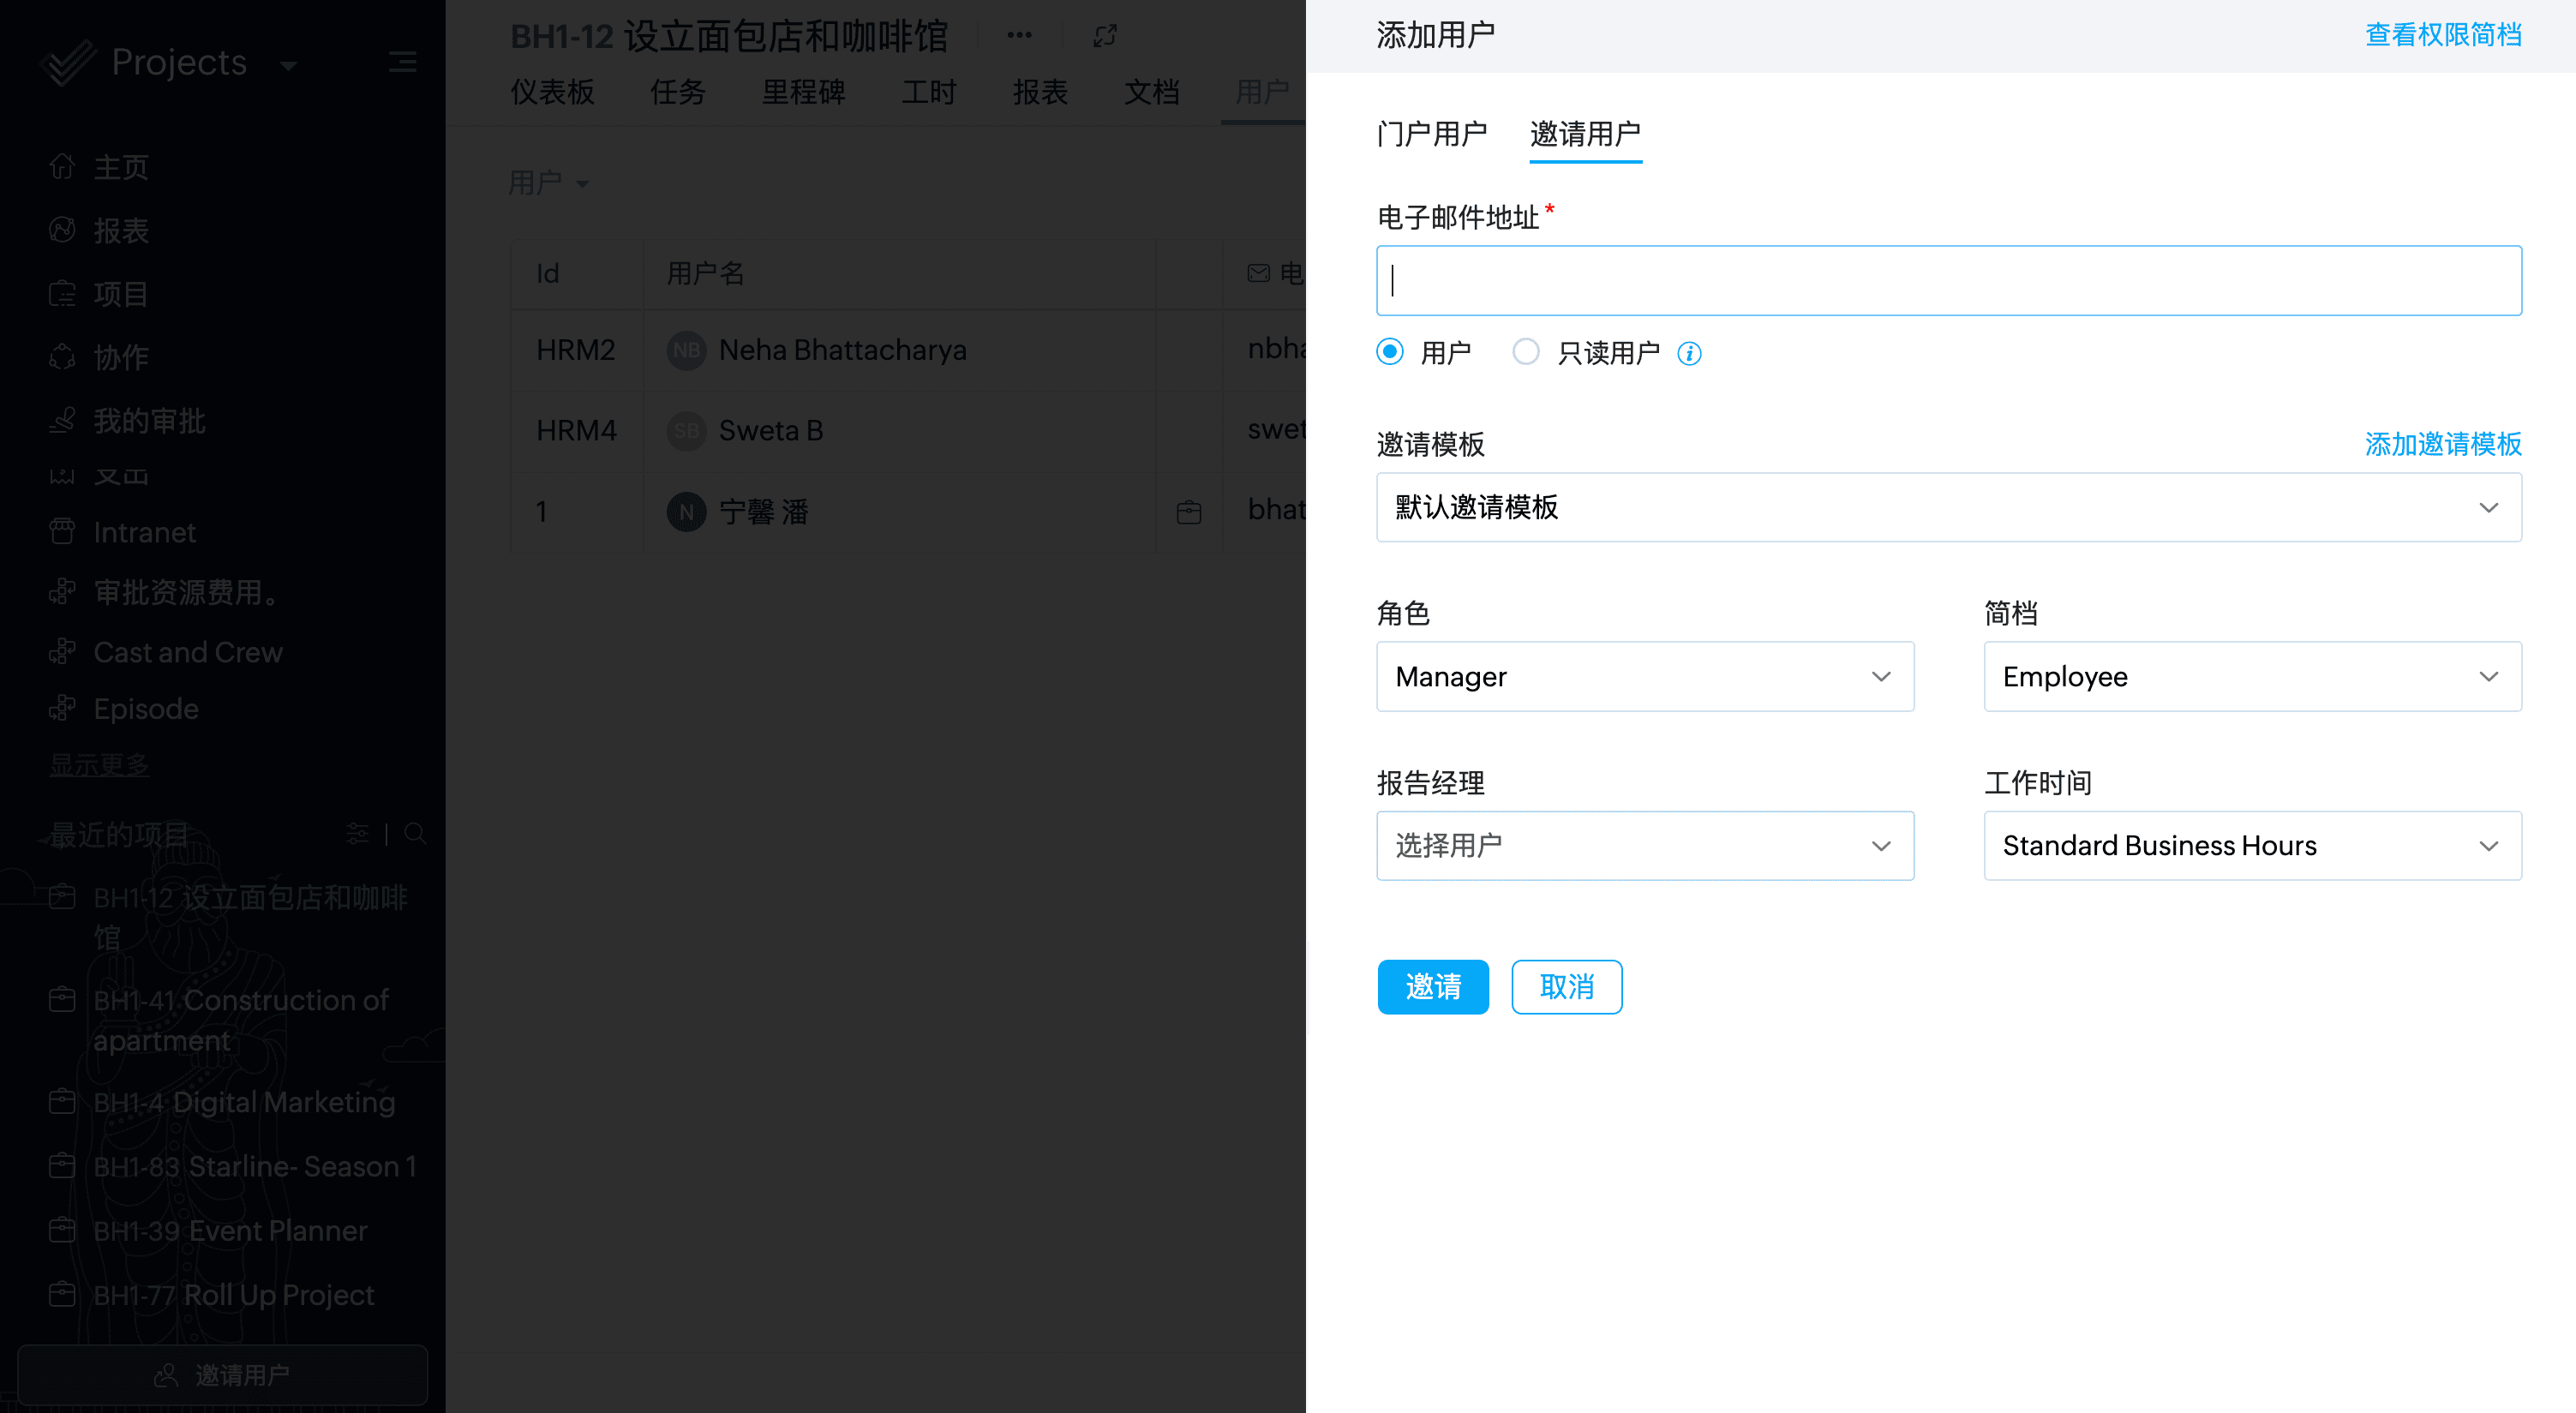Click the 取消 button

coord(1566,987)
